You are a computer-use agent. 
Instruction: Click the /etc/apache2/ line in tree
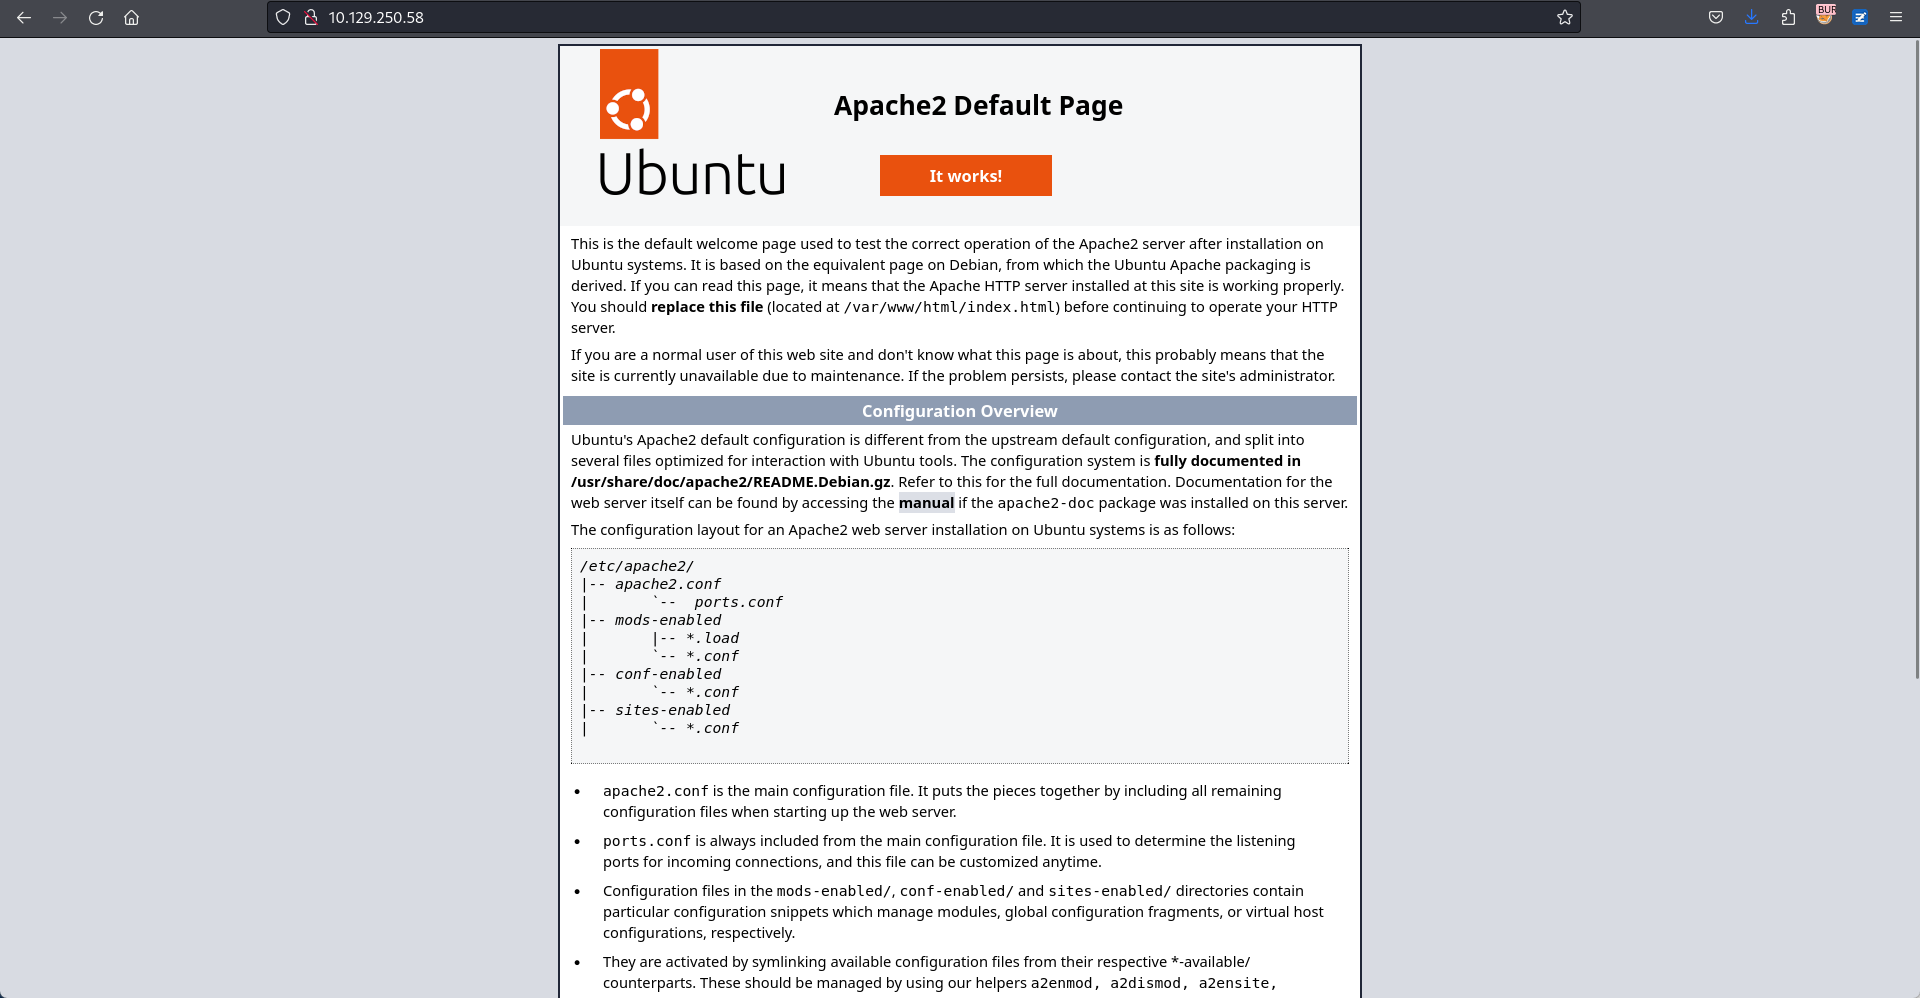point(637,566)
